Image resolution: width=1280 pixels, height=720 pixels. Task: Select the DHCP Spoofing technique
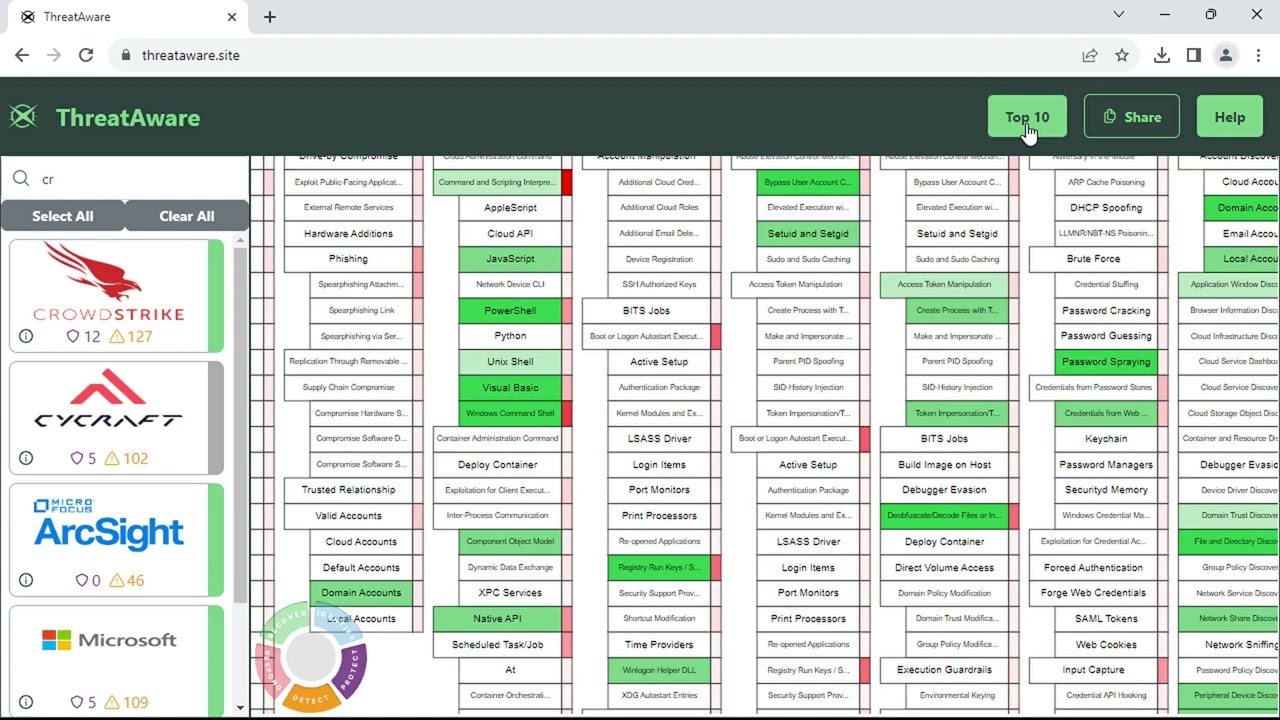click(1106, 207)
